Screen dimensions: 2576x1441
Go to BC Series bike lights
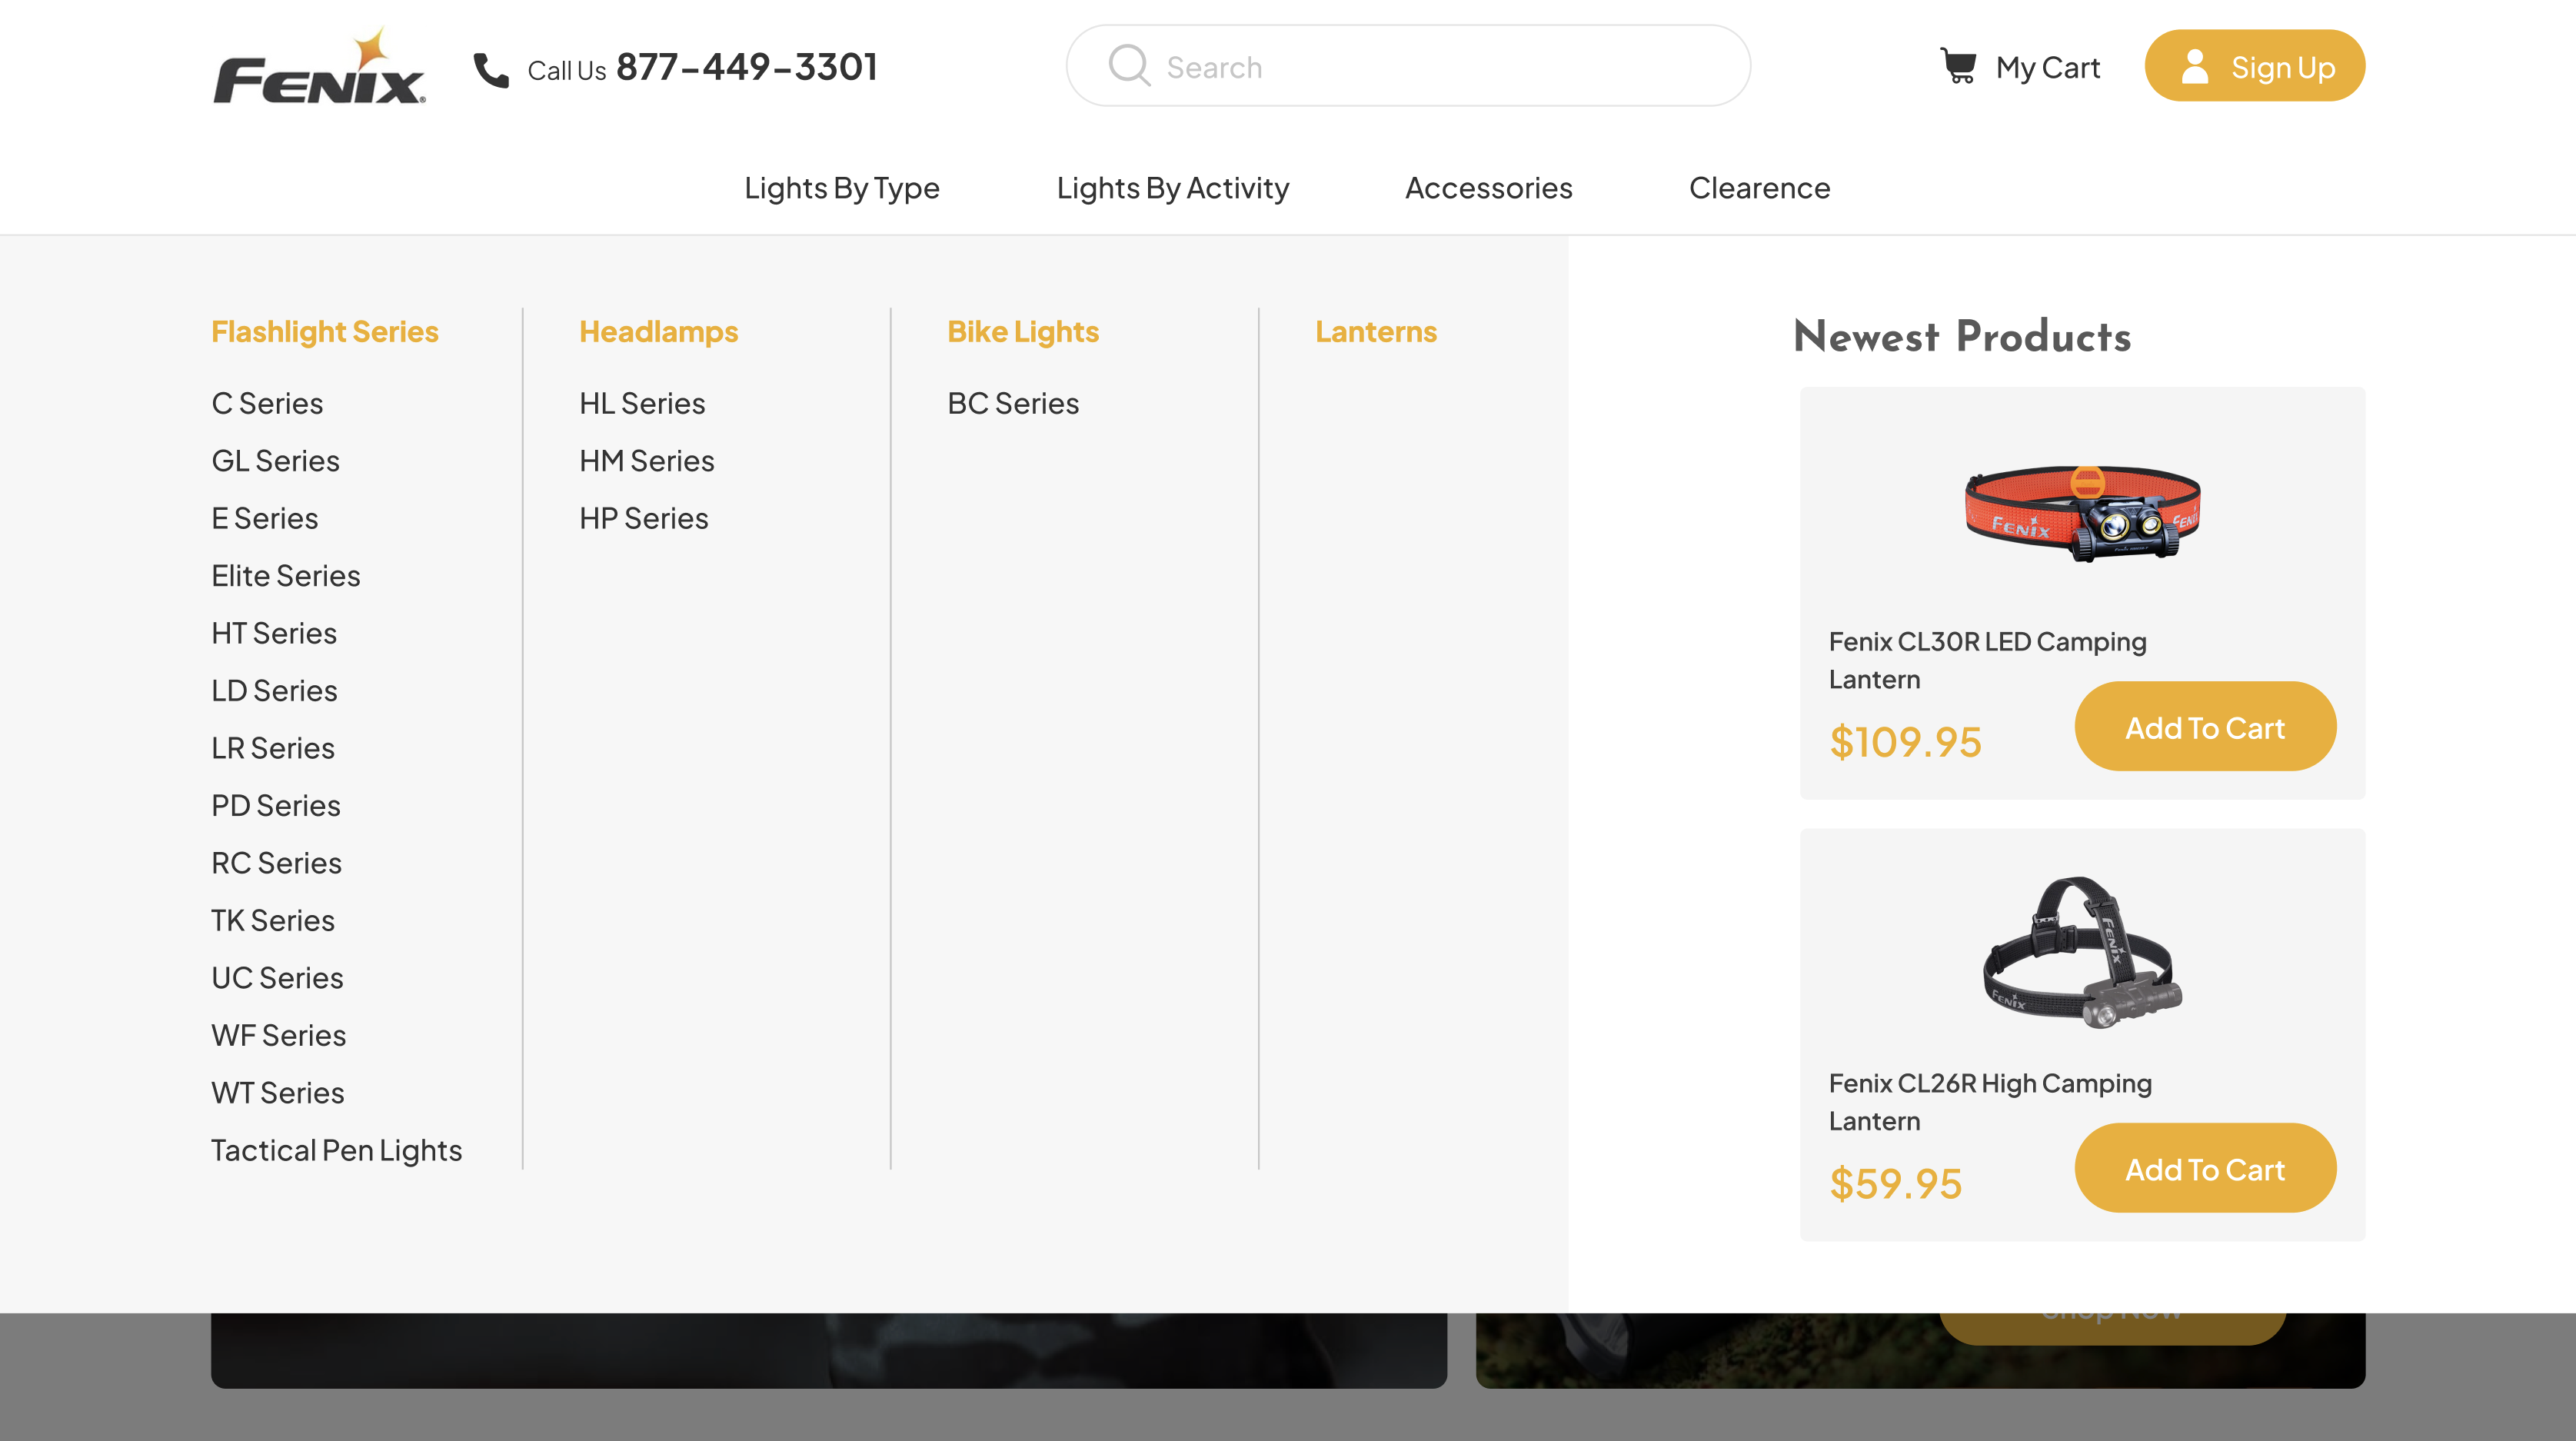pos(1013,403)
